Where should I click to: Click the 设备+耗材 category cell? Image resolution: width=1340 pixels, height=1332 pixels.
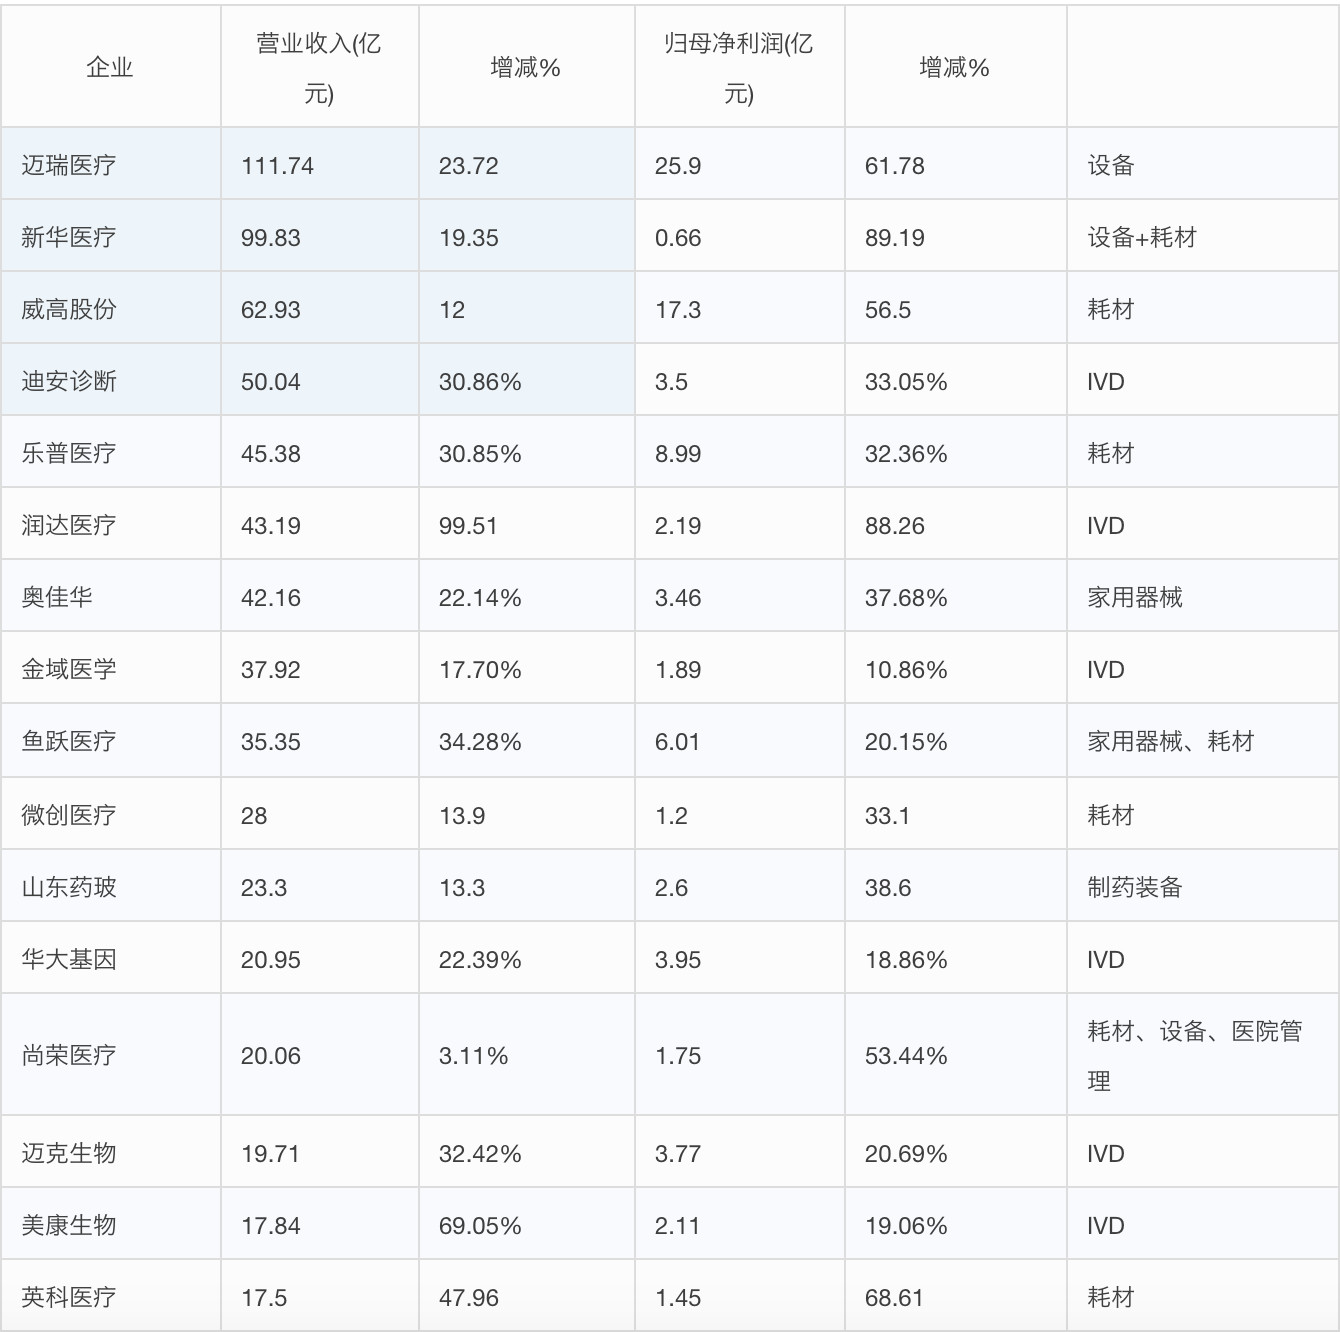tap(1203, 236)
